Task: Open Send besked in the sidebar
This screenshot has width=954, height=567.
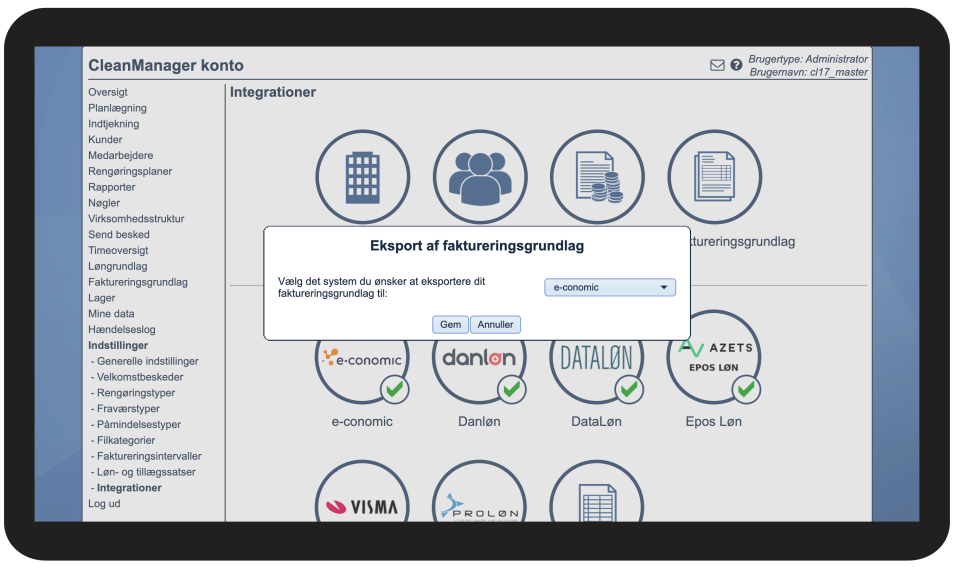Action: (x=119, y=234)
